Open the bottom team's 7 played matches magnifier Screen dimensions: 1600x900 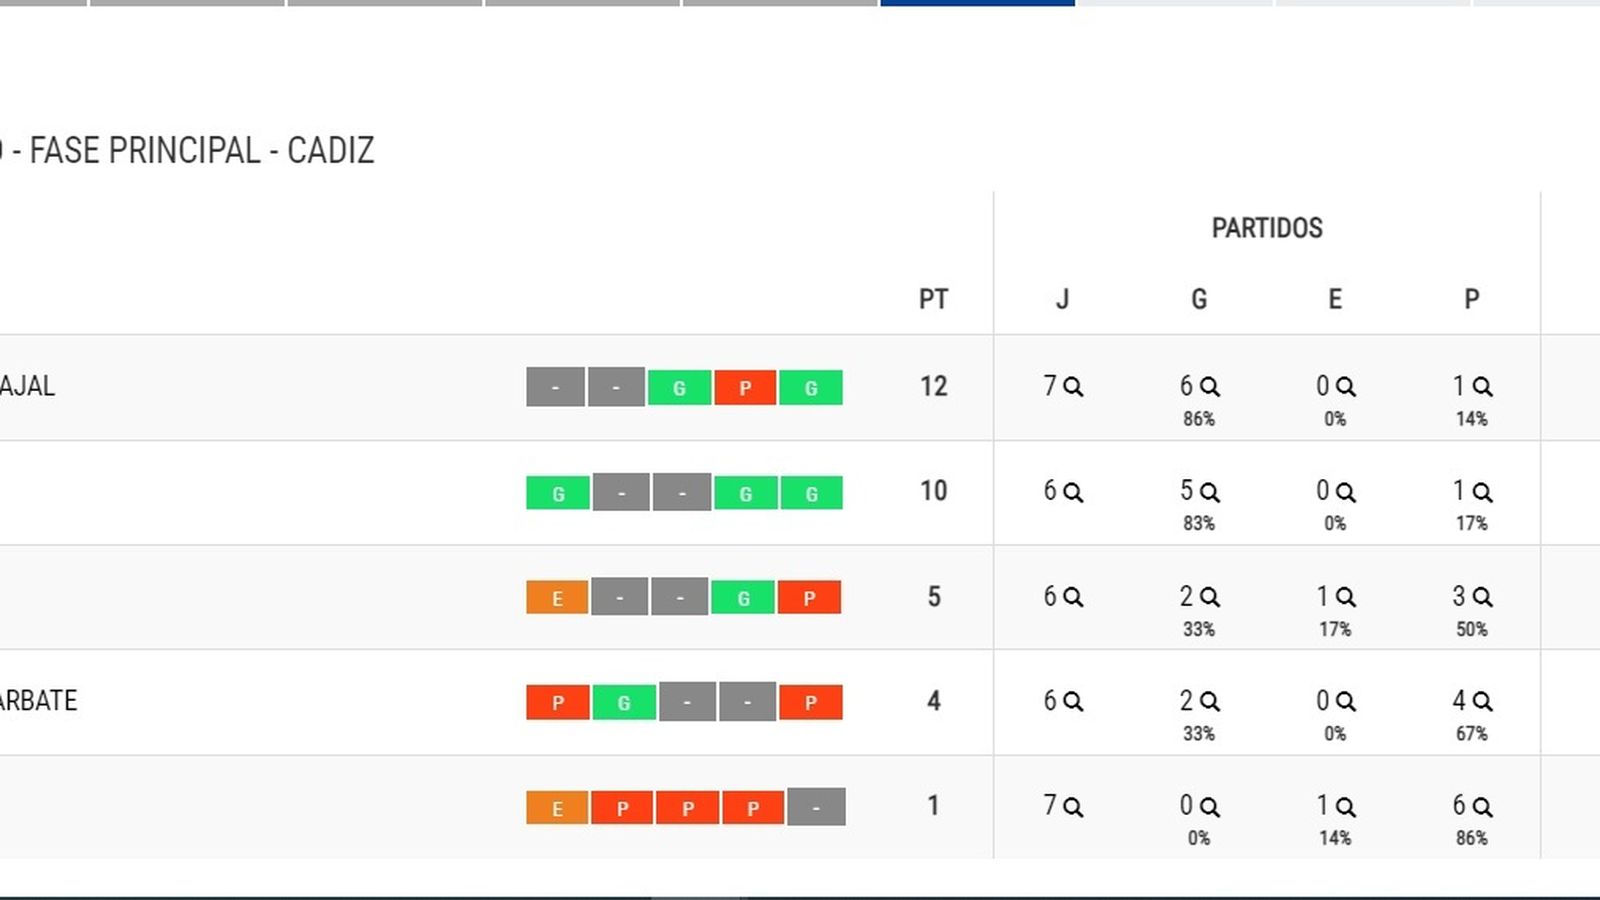(1073, 806)
